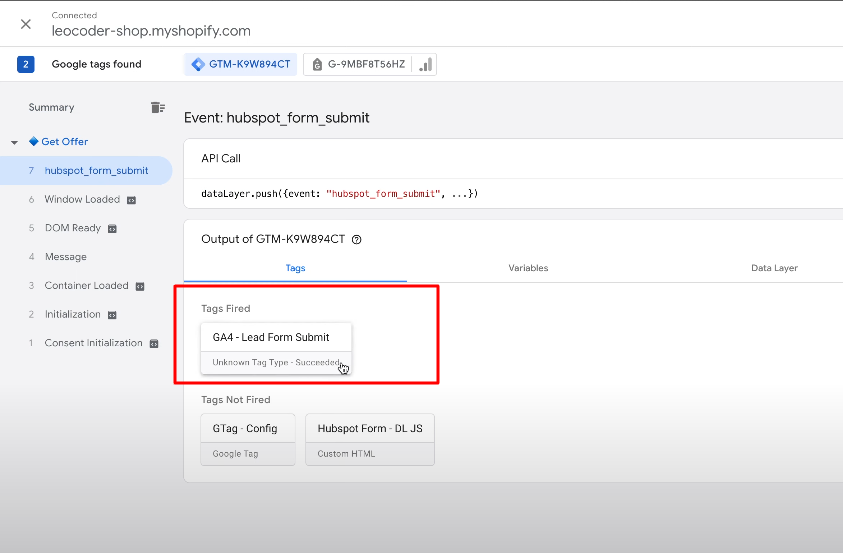Click the GTM diamond icon in container chip
Viewport: 843px width, 553px height.
click(x=198, y=64)
